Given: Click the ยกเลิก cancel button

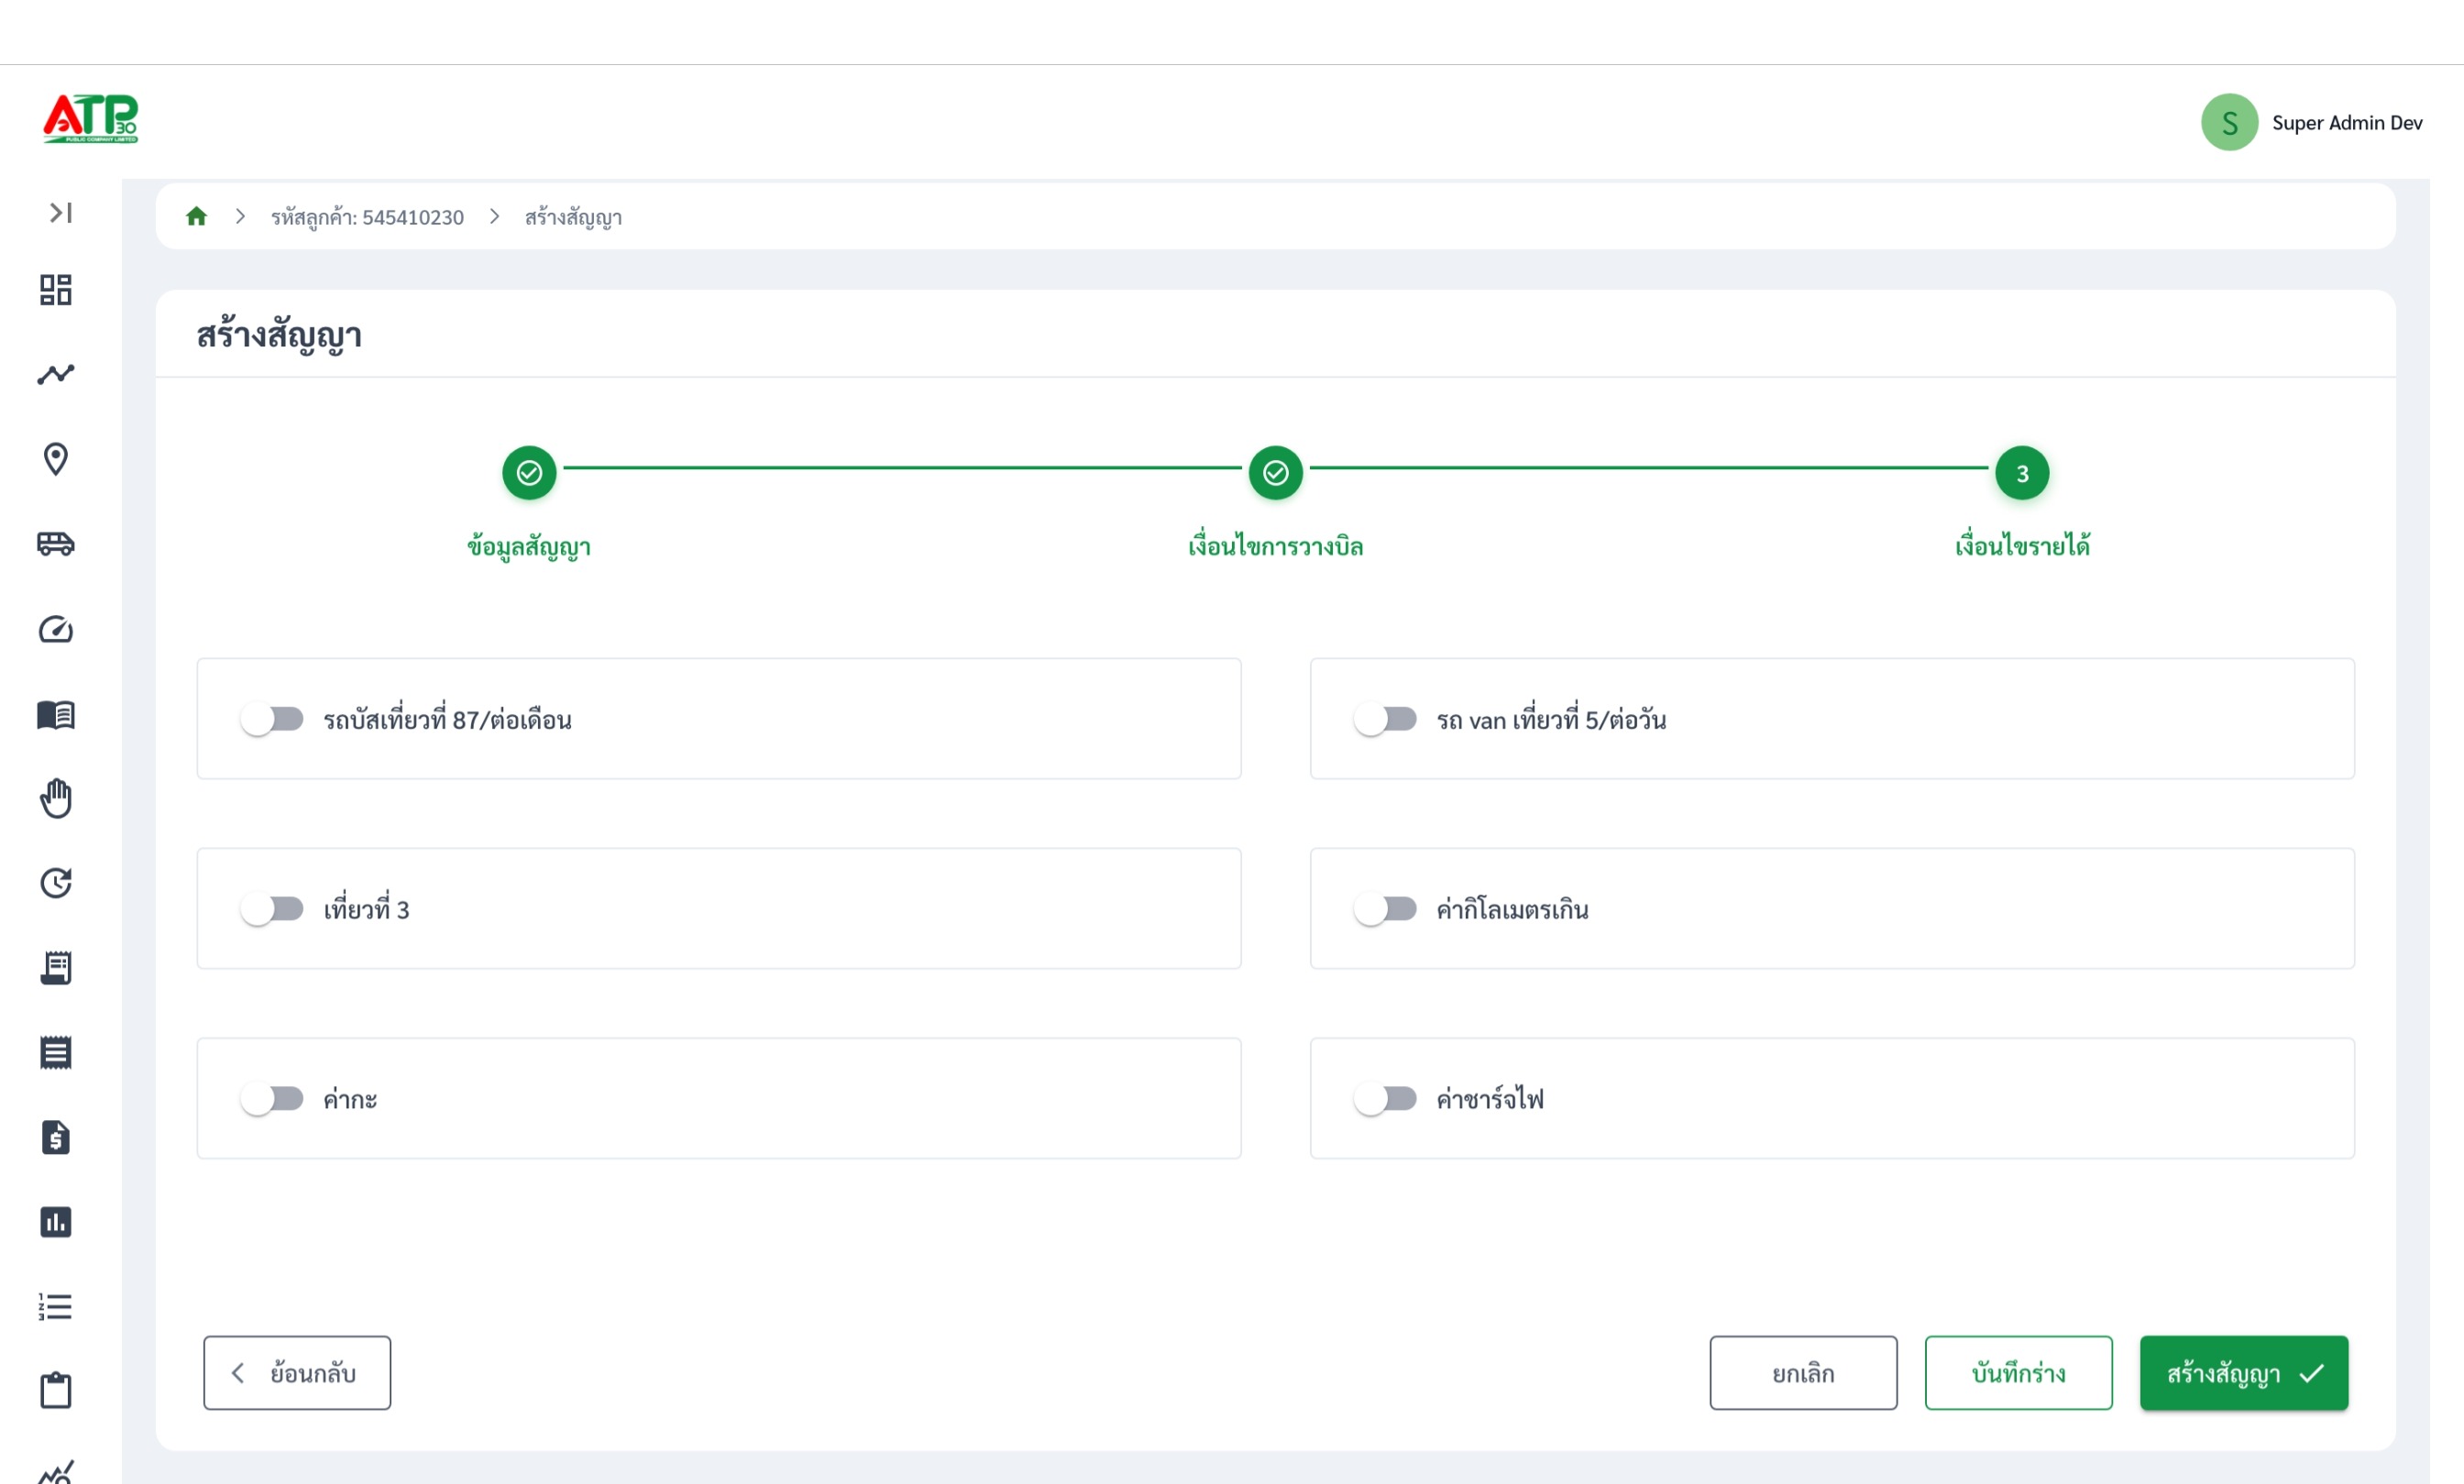Looking at the screenshot, I should pyautogui.click(x=1803, y=1373).
